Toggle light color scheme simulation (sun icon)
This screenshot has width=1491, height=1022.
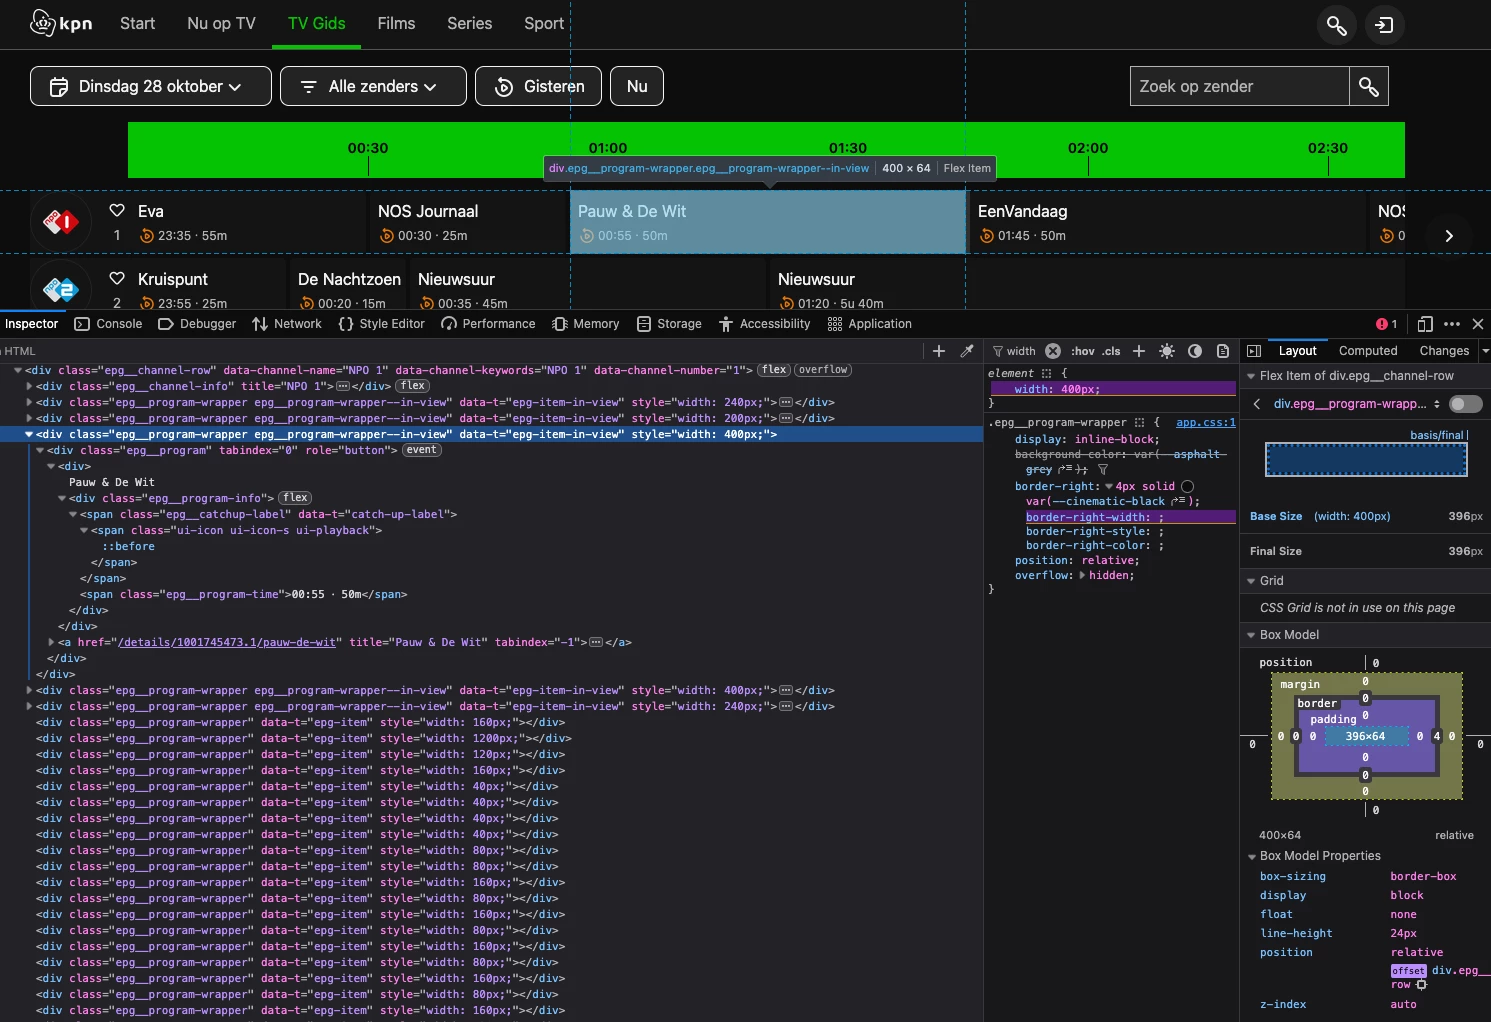coord(1167,351)
